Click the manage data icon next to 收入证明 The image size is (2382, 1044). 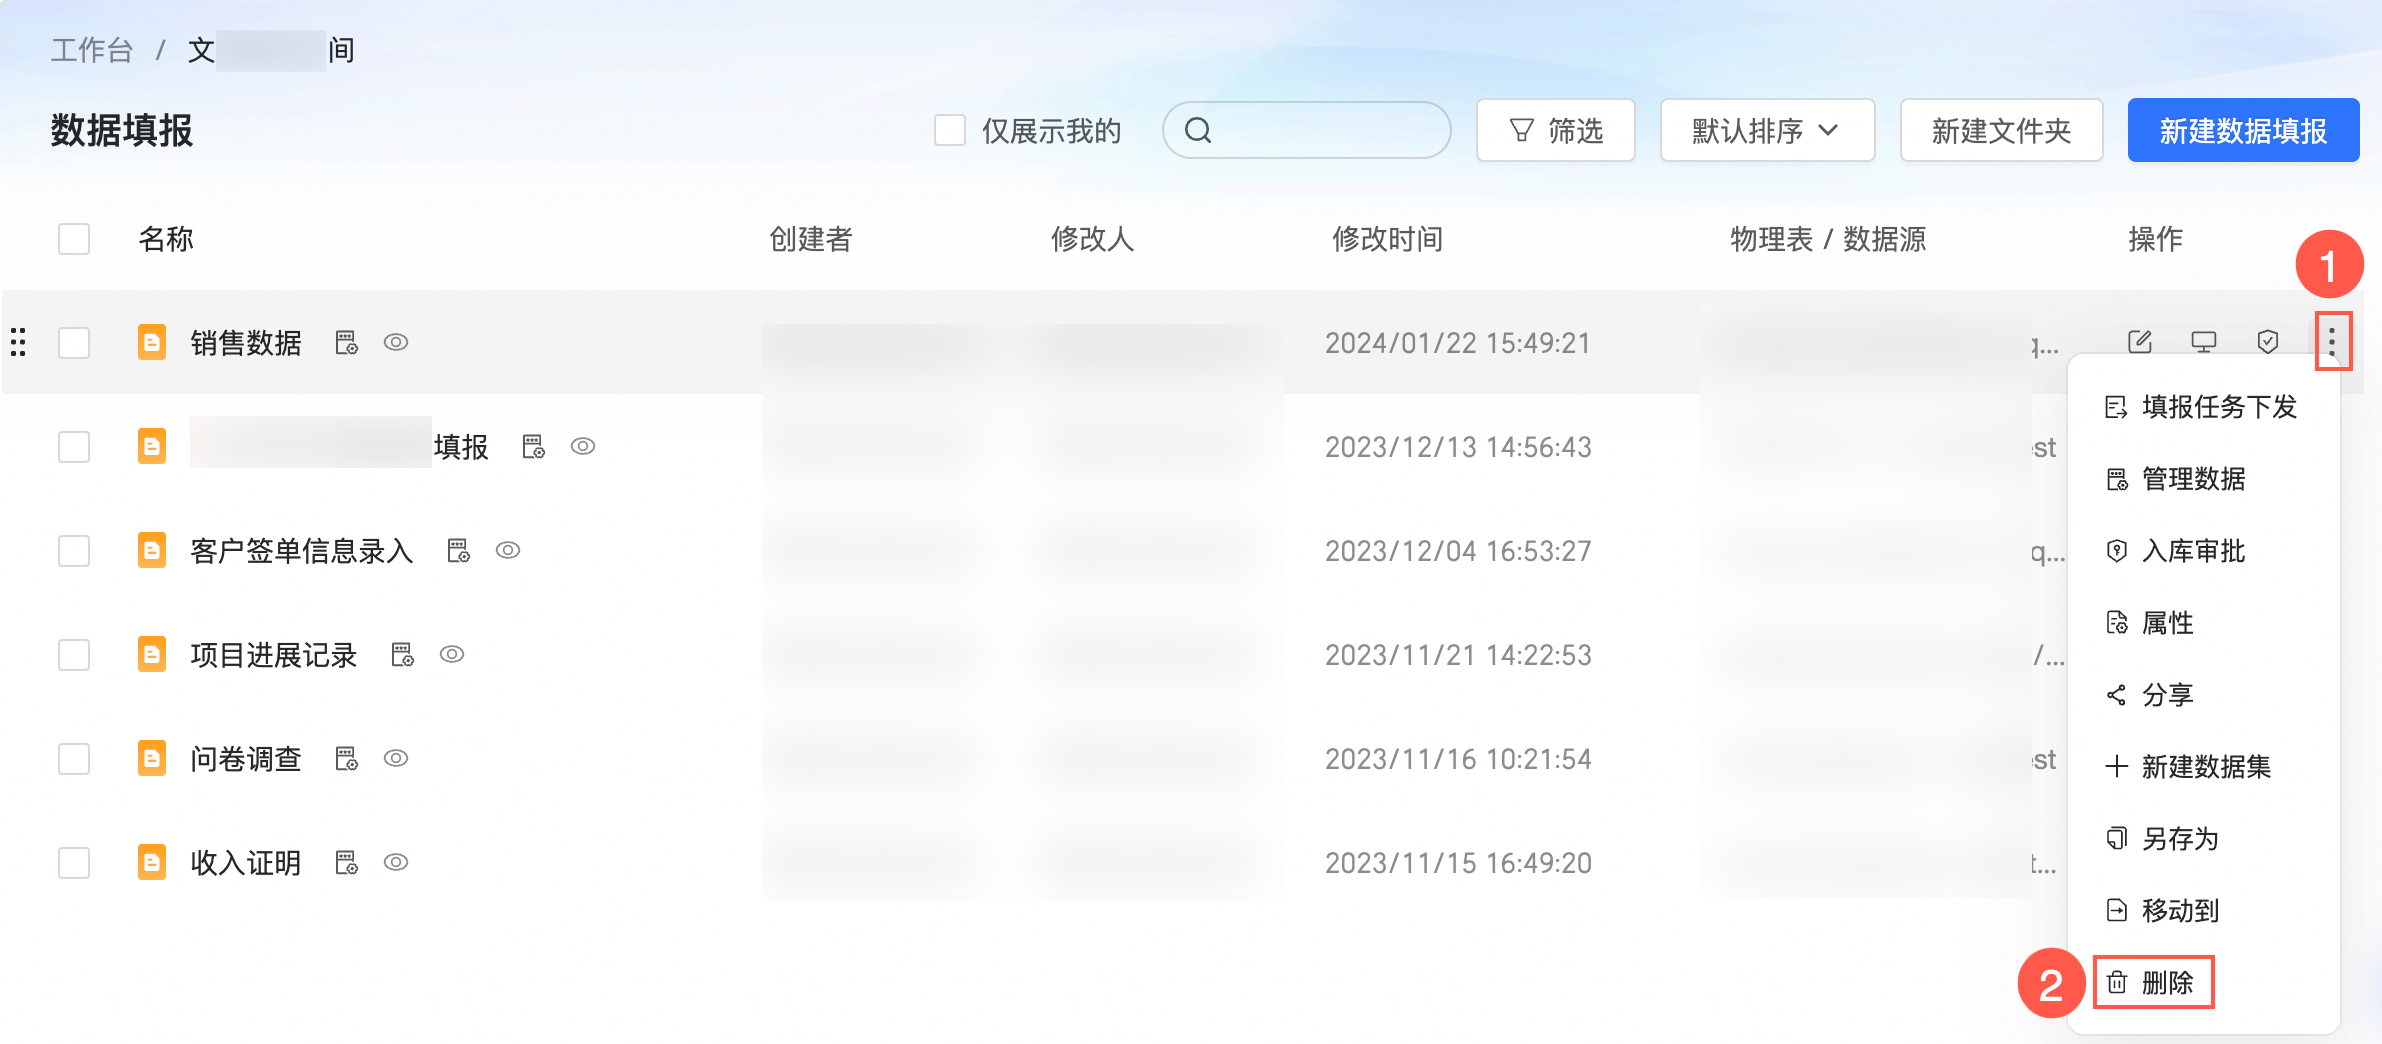point(347,862)
